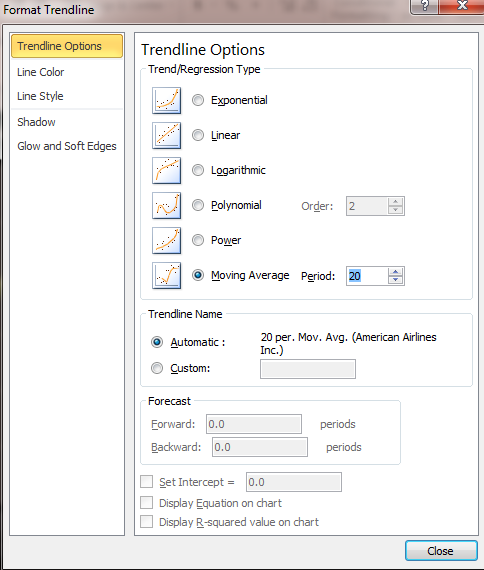This screenshot has height=570, width=484.
Task: Select the Logarithmic radio button
Action: [x=198, y=170]
